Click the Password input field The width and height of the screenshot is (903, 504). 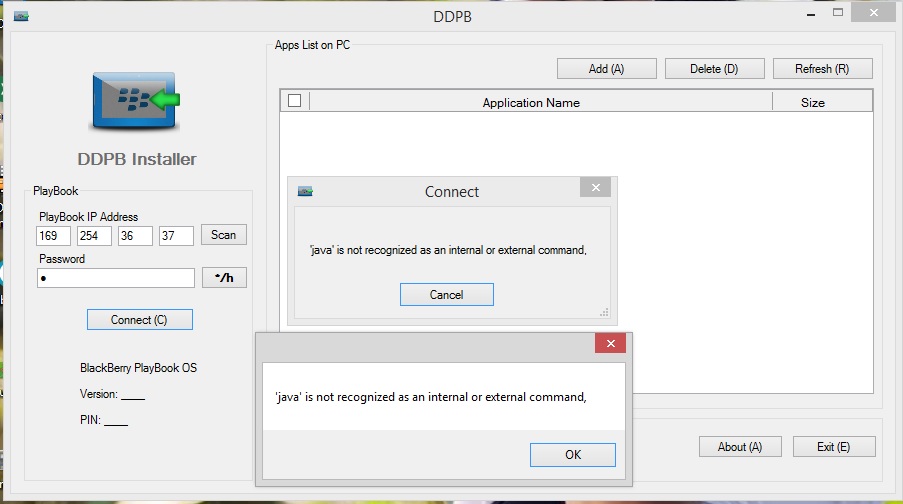(115, 278)
